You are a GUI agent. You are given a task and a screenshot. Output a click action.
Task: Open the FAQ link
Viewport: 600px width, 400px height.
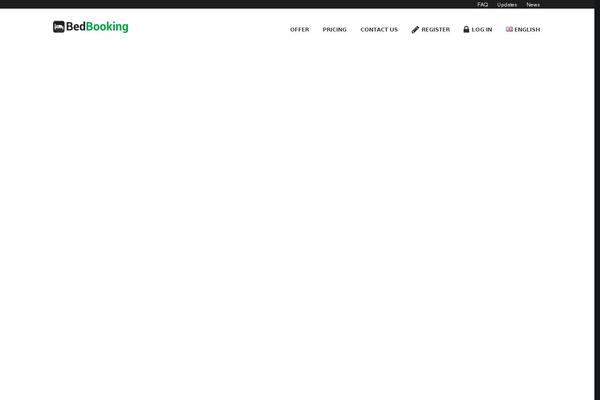[483, 5]
